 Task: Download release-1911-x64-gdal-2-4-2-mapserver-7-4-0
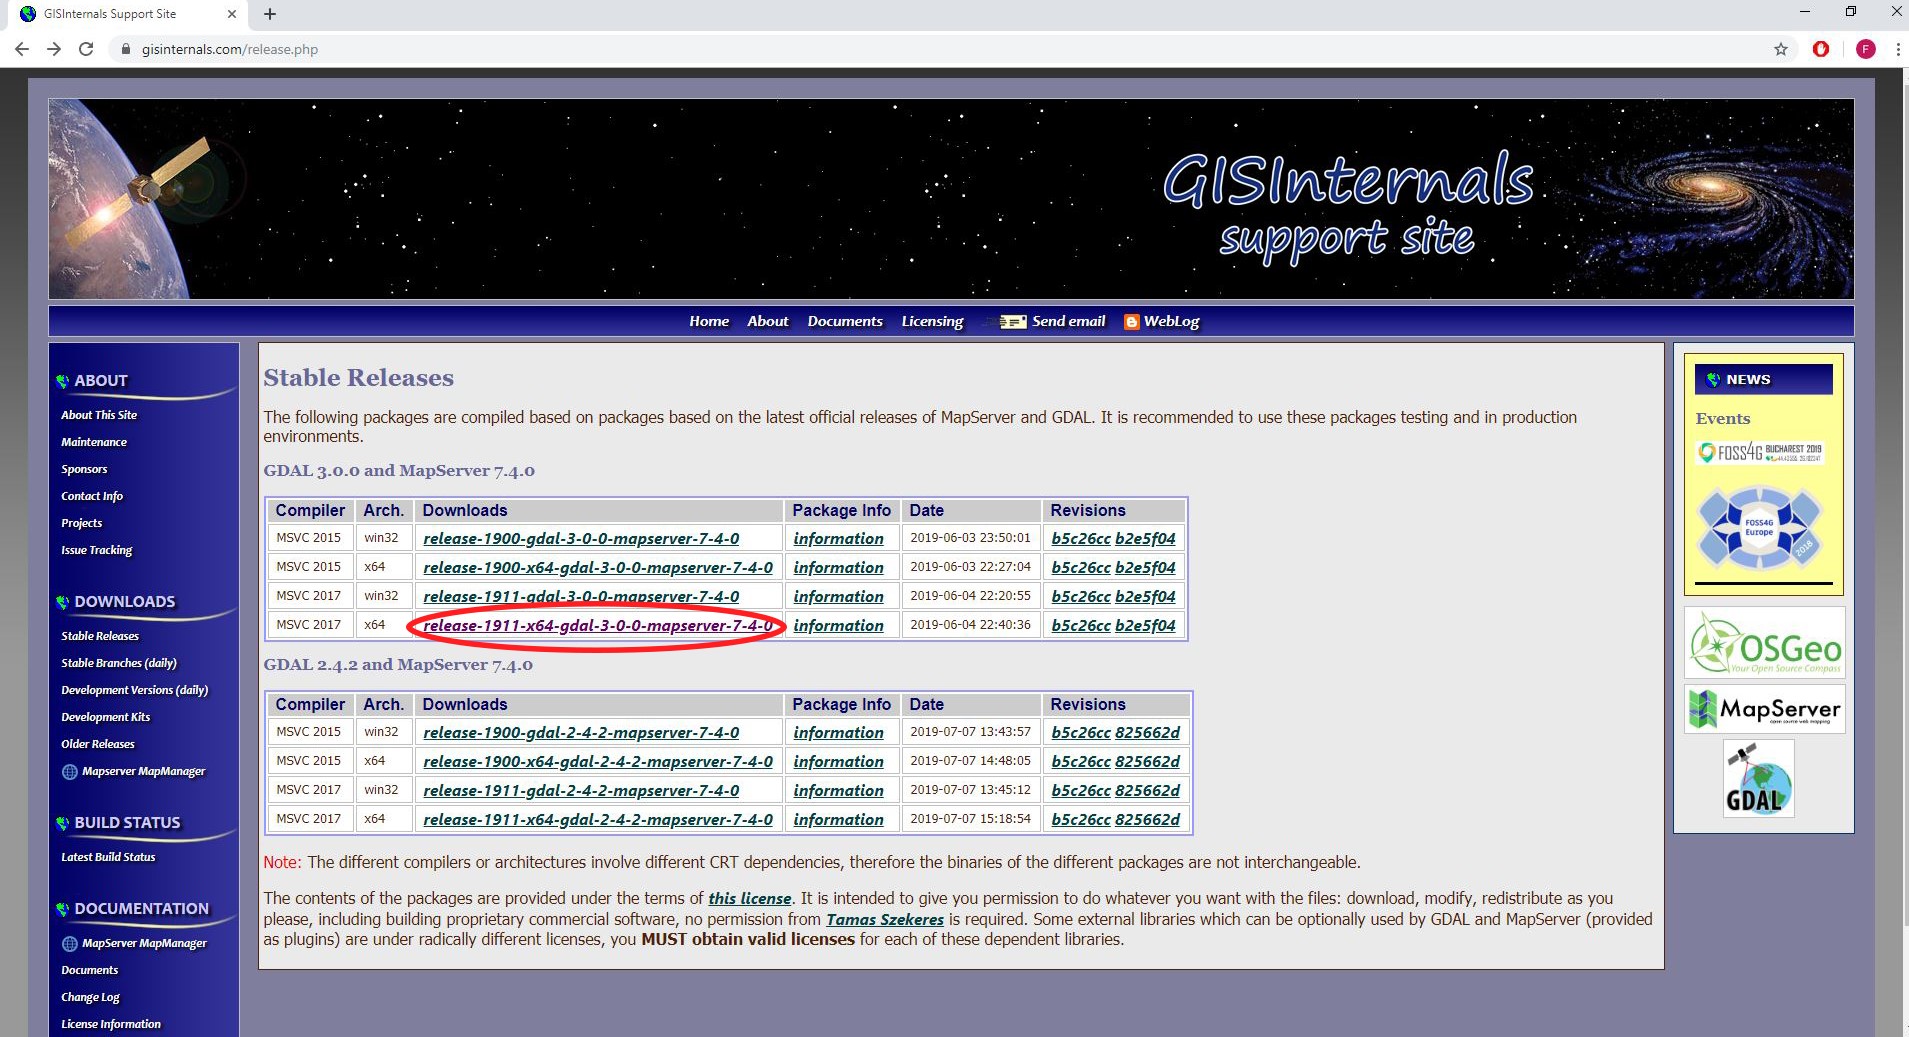click(598, 819)
